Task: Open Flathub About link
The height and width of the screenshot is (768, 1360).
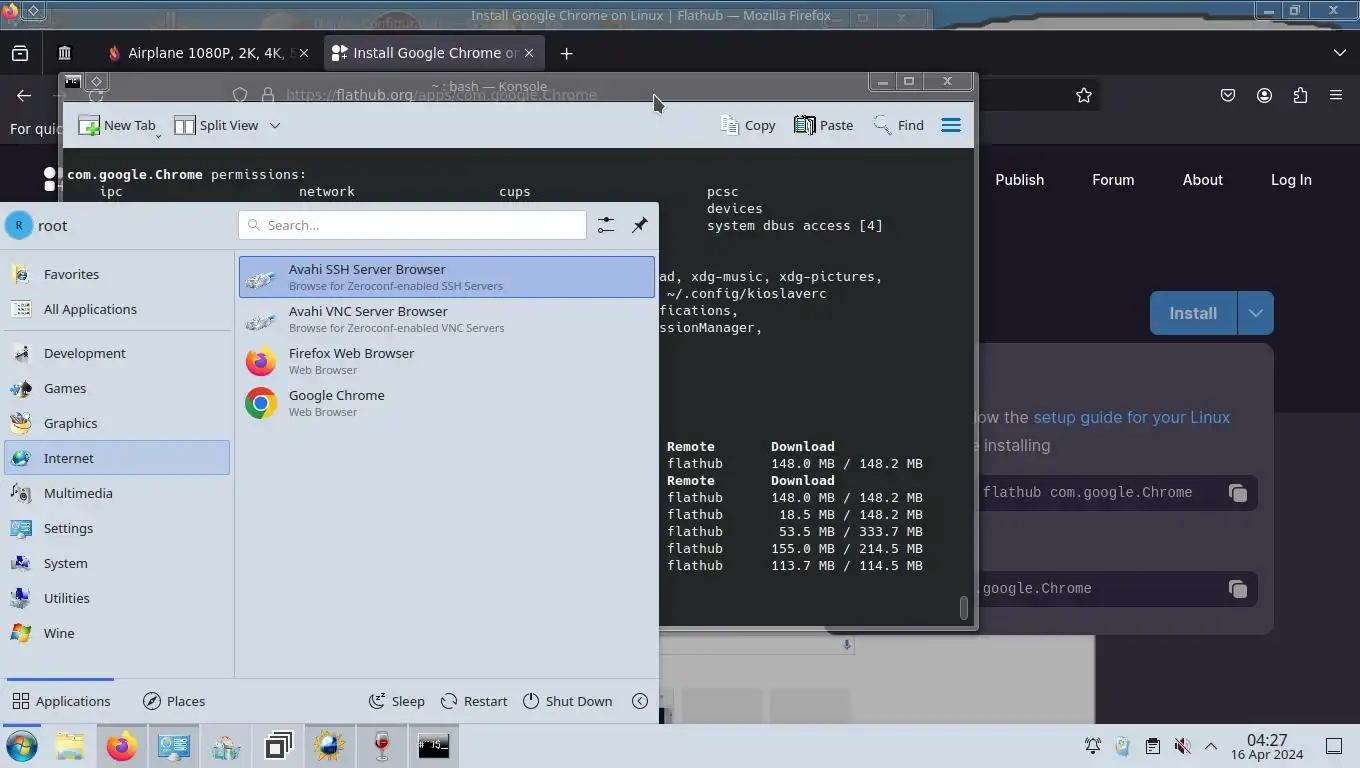Action: pyautogui.click(x=1203, y=180)
